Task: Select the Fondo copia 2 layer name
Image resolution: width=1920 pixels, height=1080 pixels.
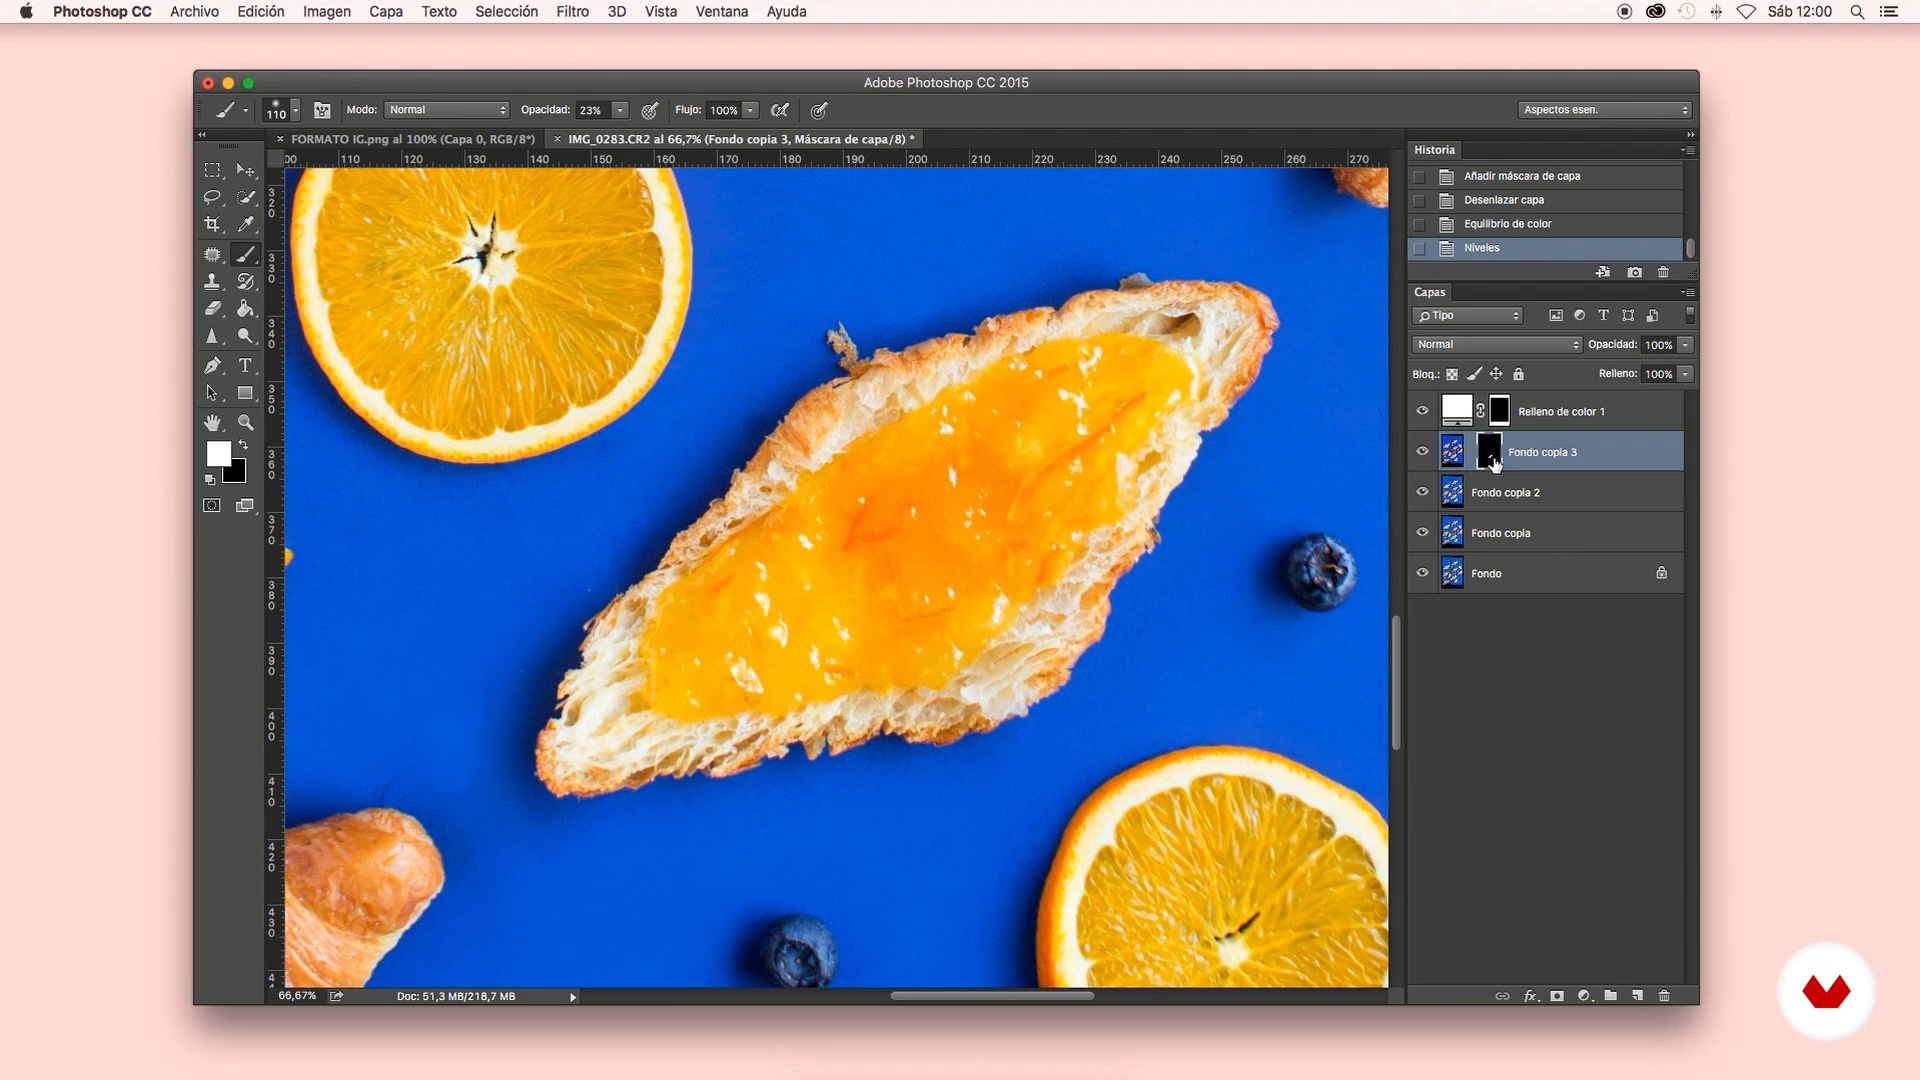Action: coord(1505,493)
